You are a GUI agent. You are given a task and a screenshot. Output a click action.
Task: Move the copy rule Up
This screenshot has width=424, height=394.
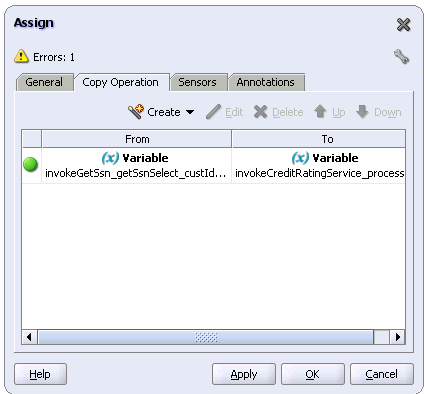click(330, 112)
